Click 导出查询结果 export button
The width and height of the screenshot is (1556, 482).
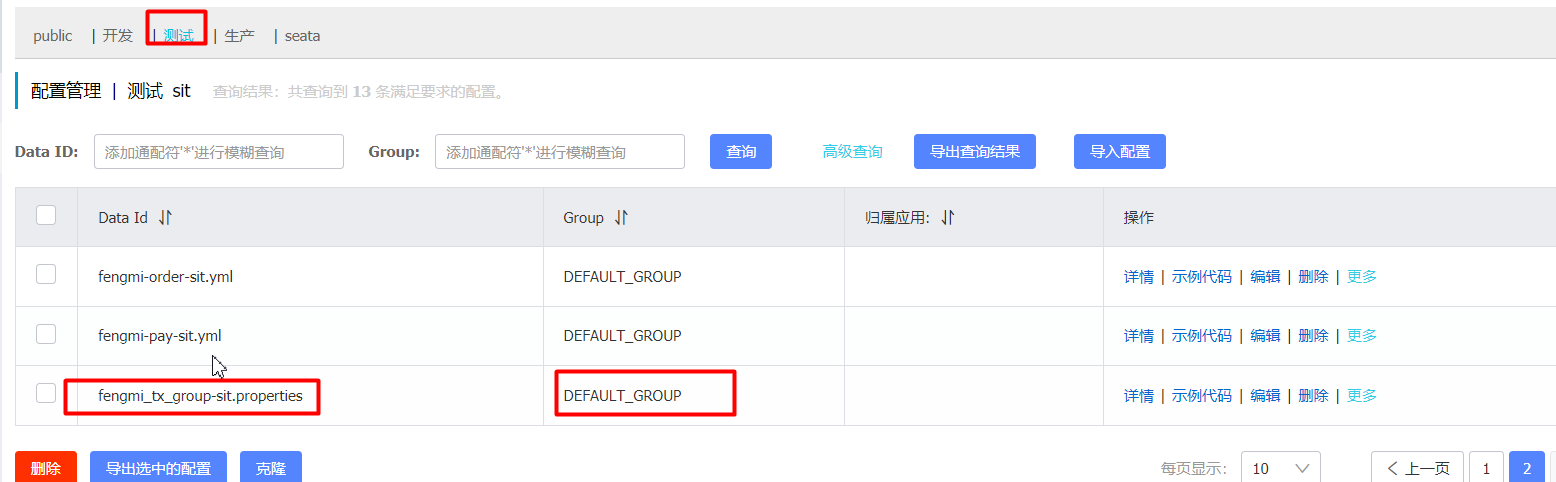(x=974, y=152)
